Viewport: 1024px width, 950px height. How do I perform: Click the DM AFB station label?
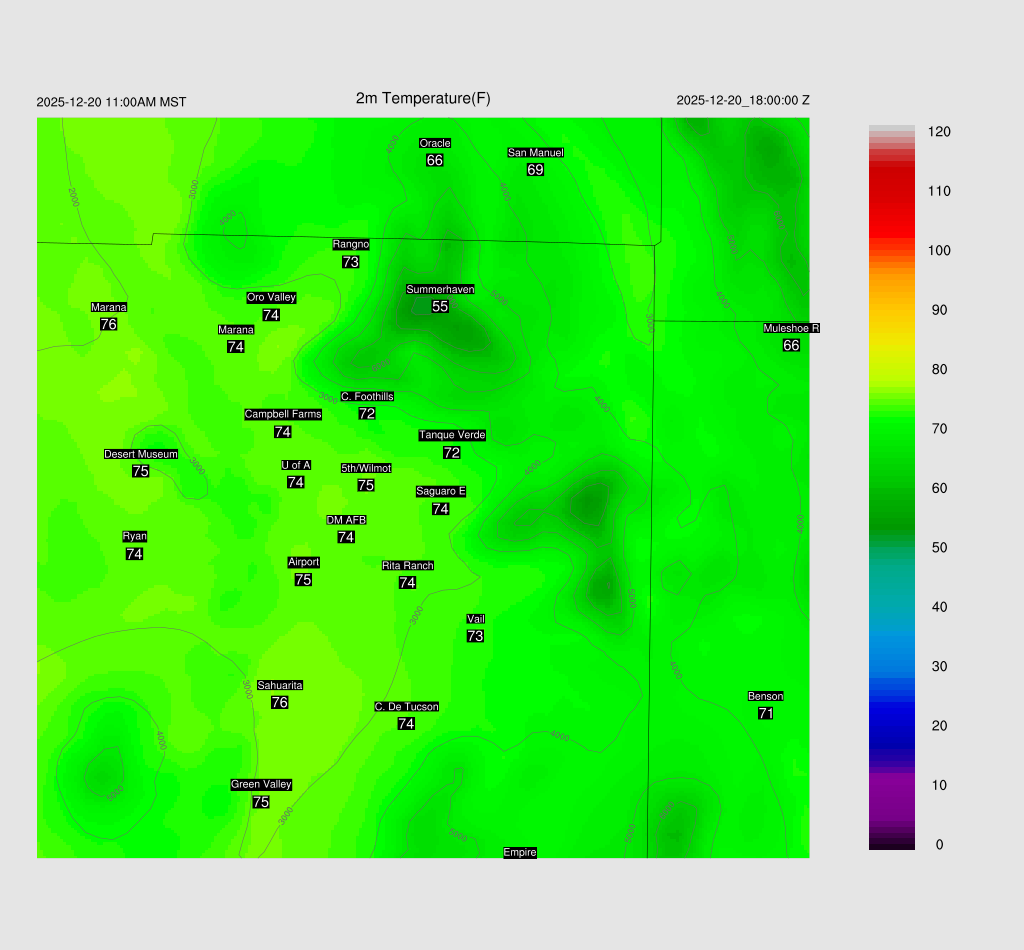click(346, 521)
